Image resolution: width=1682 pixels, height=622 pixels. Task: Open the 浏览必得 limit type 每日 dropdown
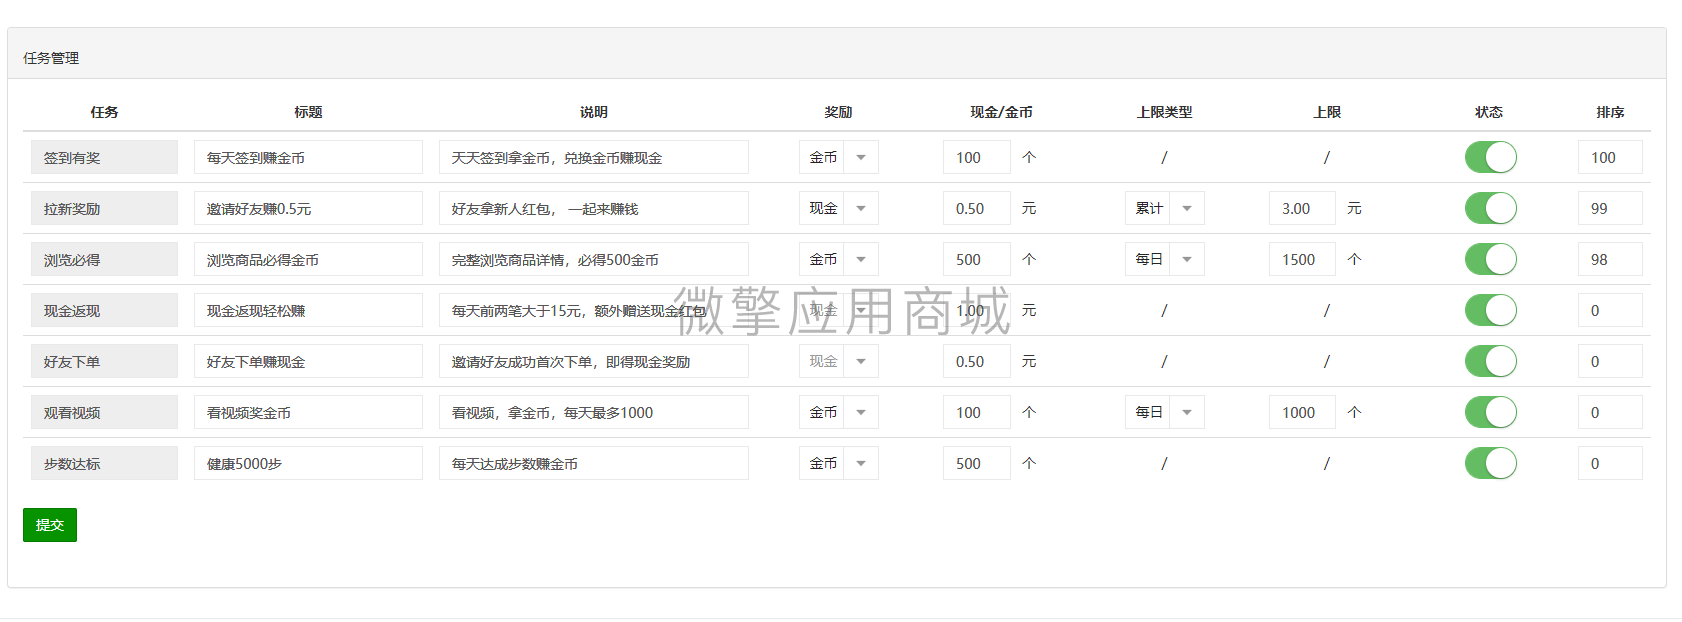(1164, 259)
